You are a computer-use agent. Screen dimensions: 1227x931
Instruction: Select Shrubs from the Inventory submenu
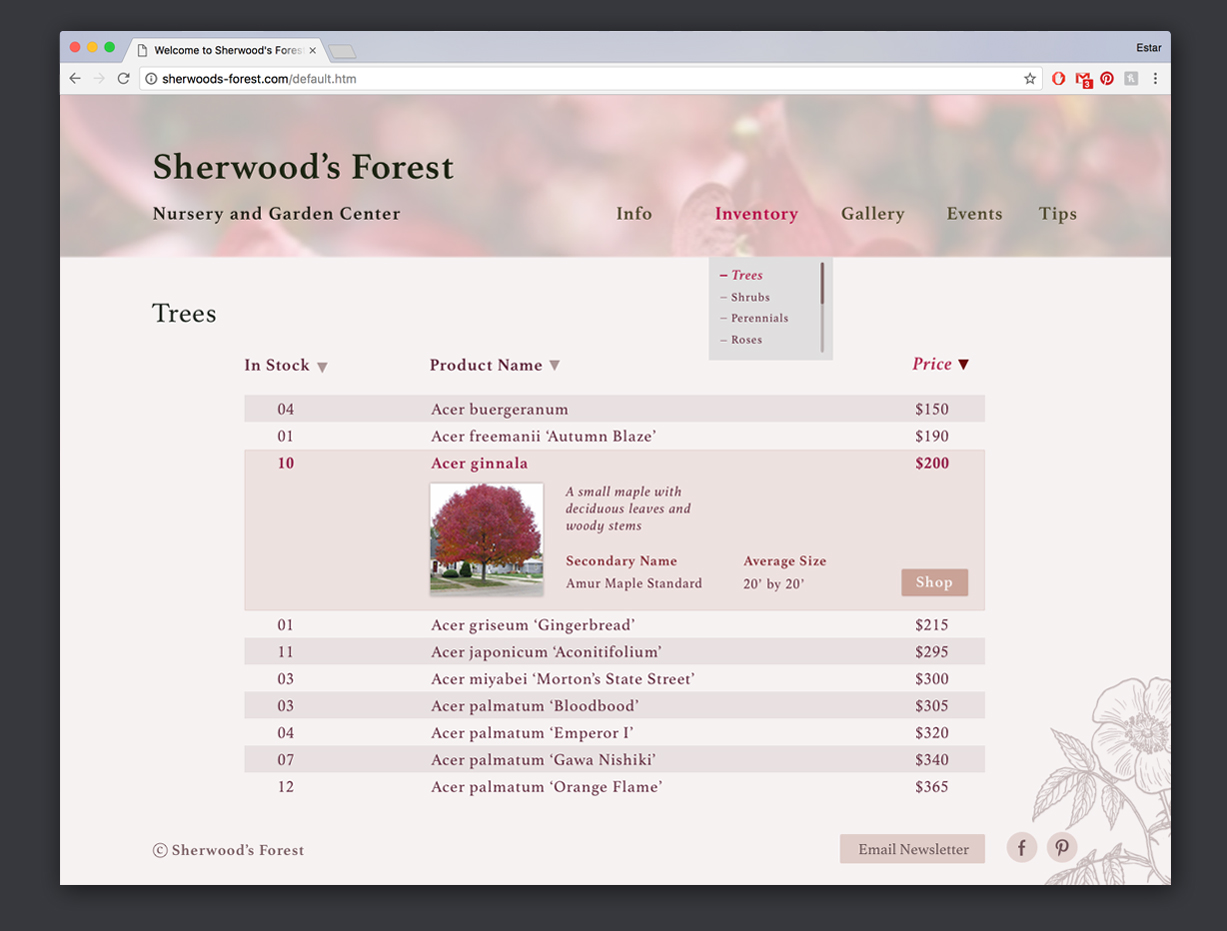tap(750, 297)
